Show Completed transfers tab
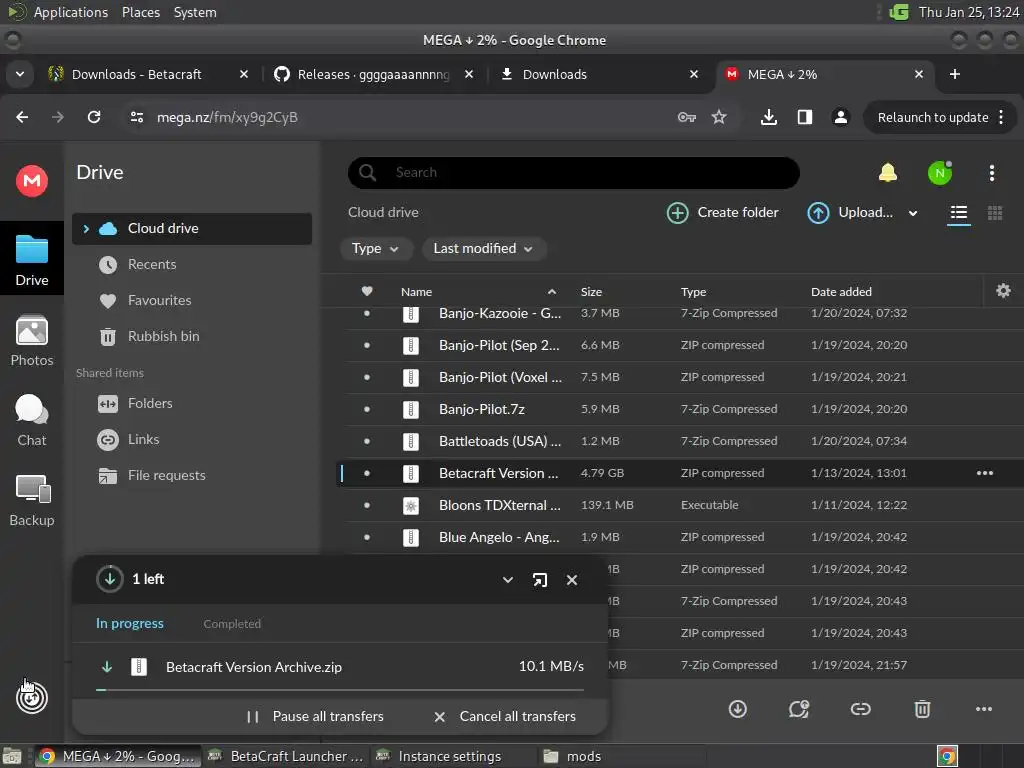This screenshot has width=1024, height=768. 232,624
